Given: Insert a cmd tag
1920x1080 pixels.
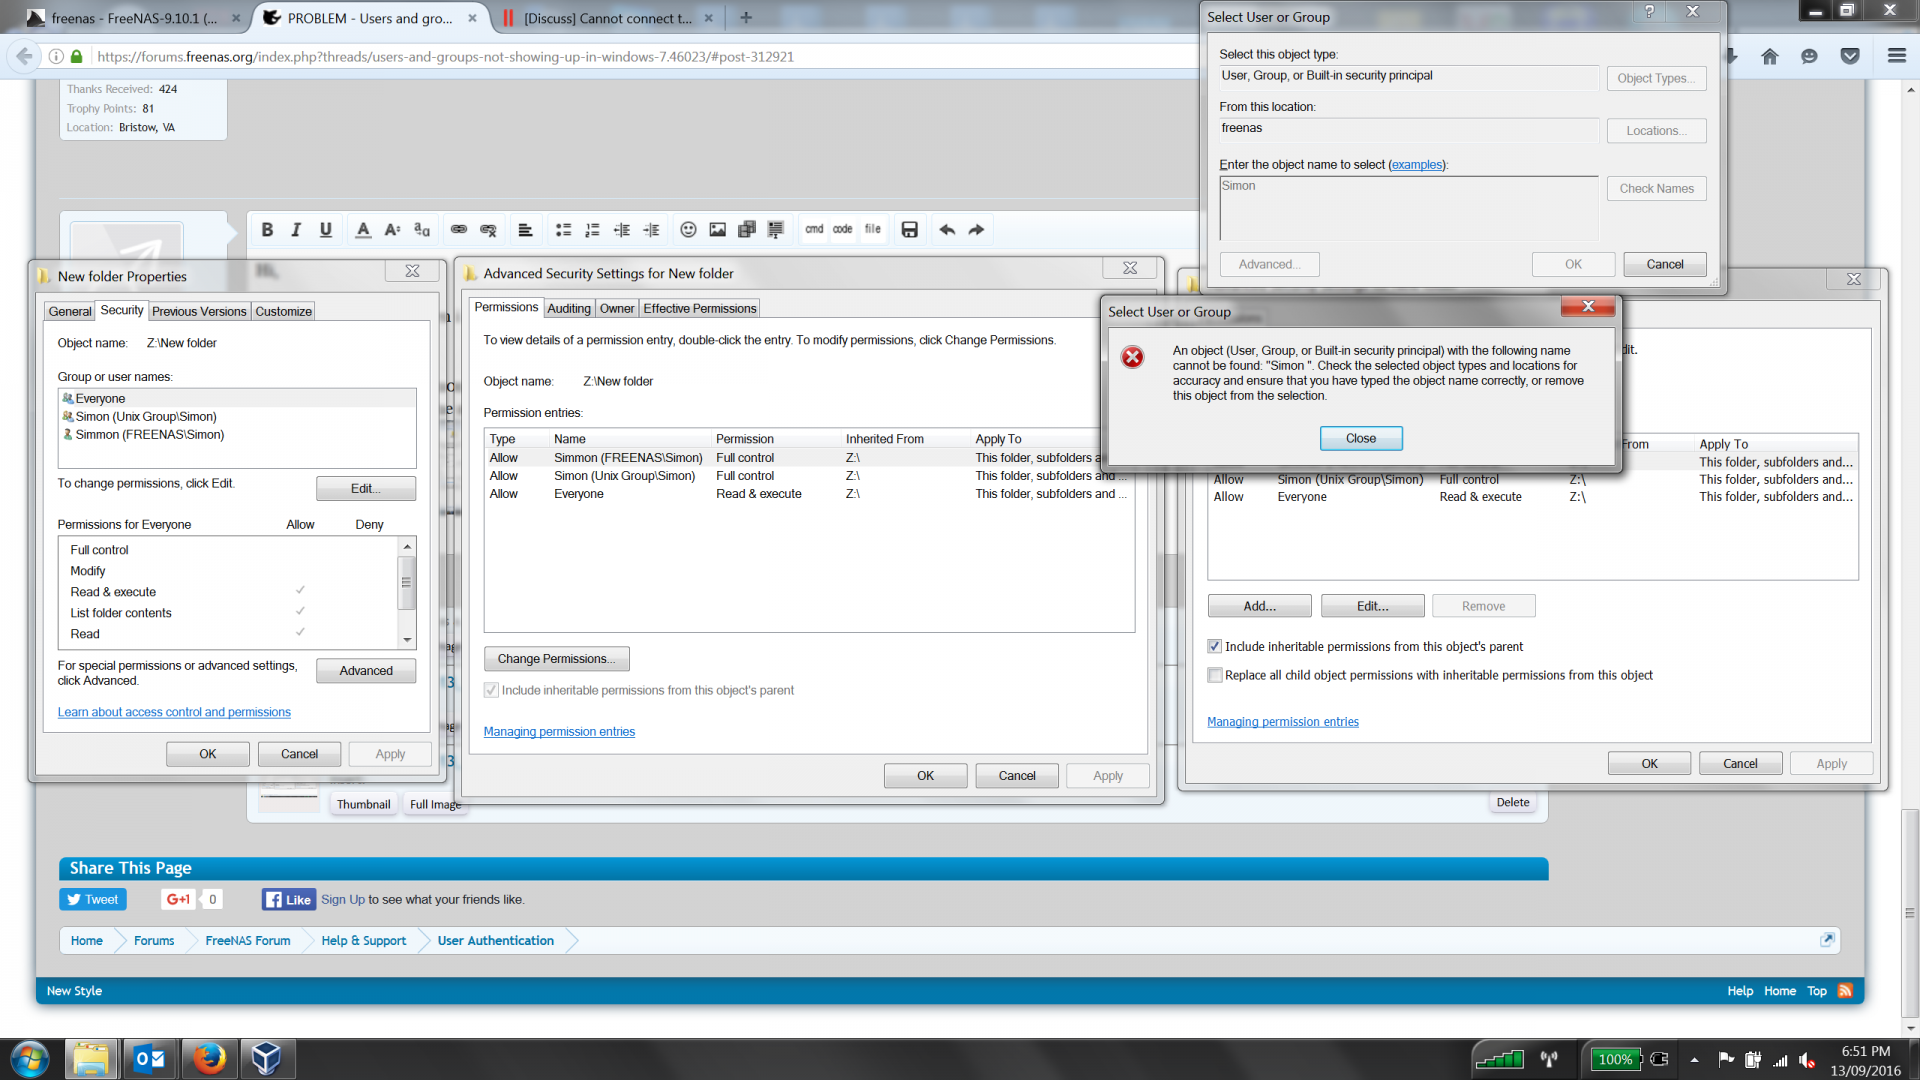Looking at the screenshot, I should [814, 230].
